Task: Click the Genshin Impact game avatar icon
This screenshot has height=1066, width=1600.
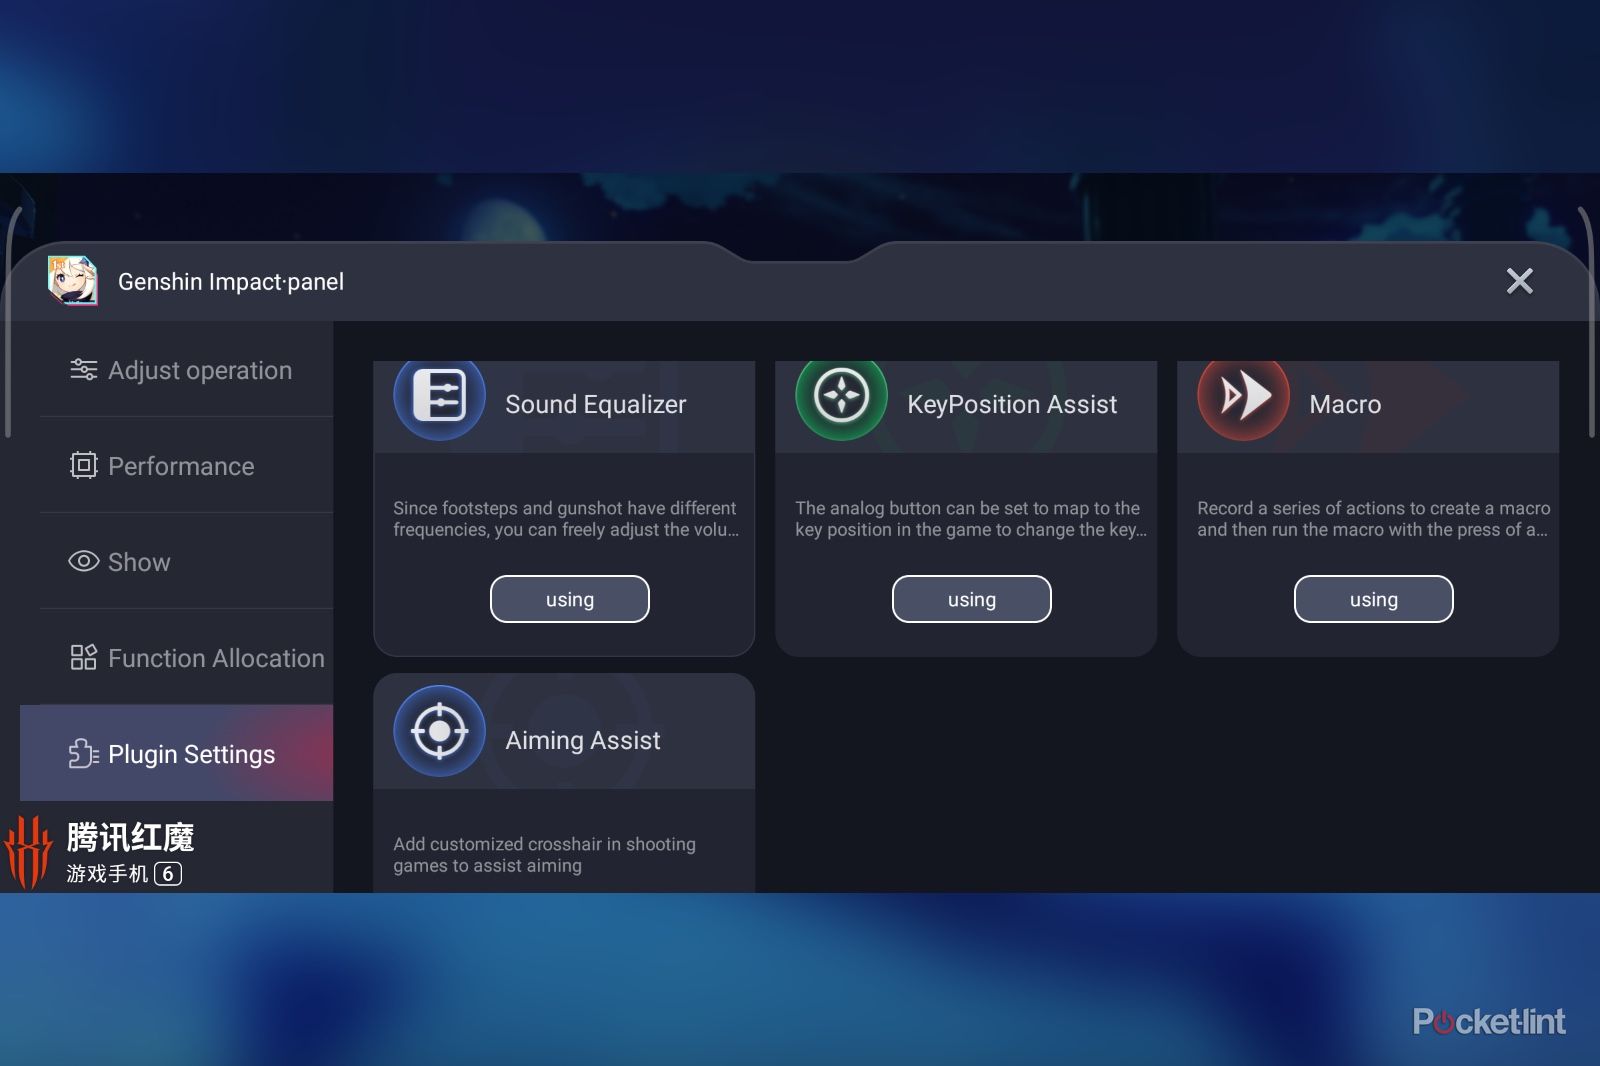Action: [73, 280]
